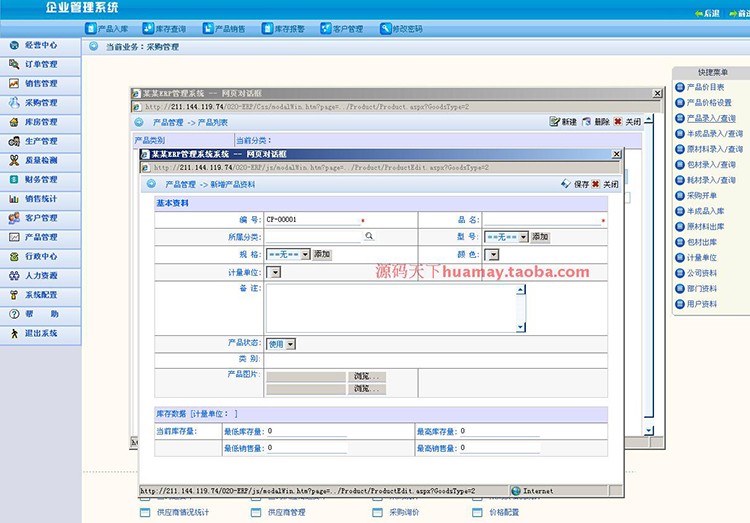Click the 品名 input field
This screenshot has height=523, width=750.
(x=542, y=220)
